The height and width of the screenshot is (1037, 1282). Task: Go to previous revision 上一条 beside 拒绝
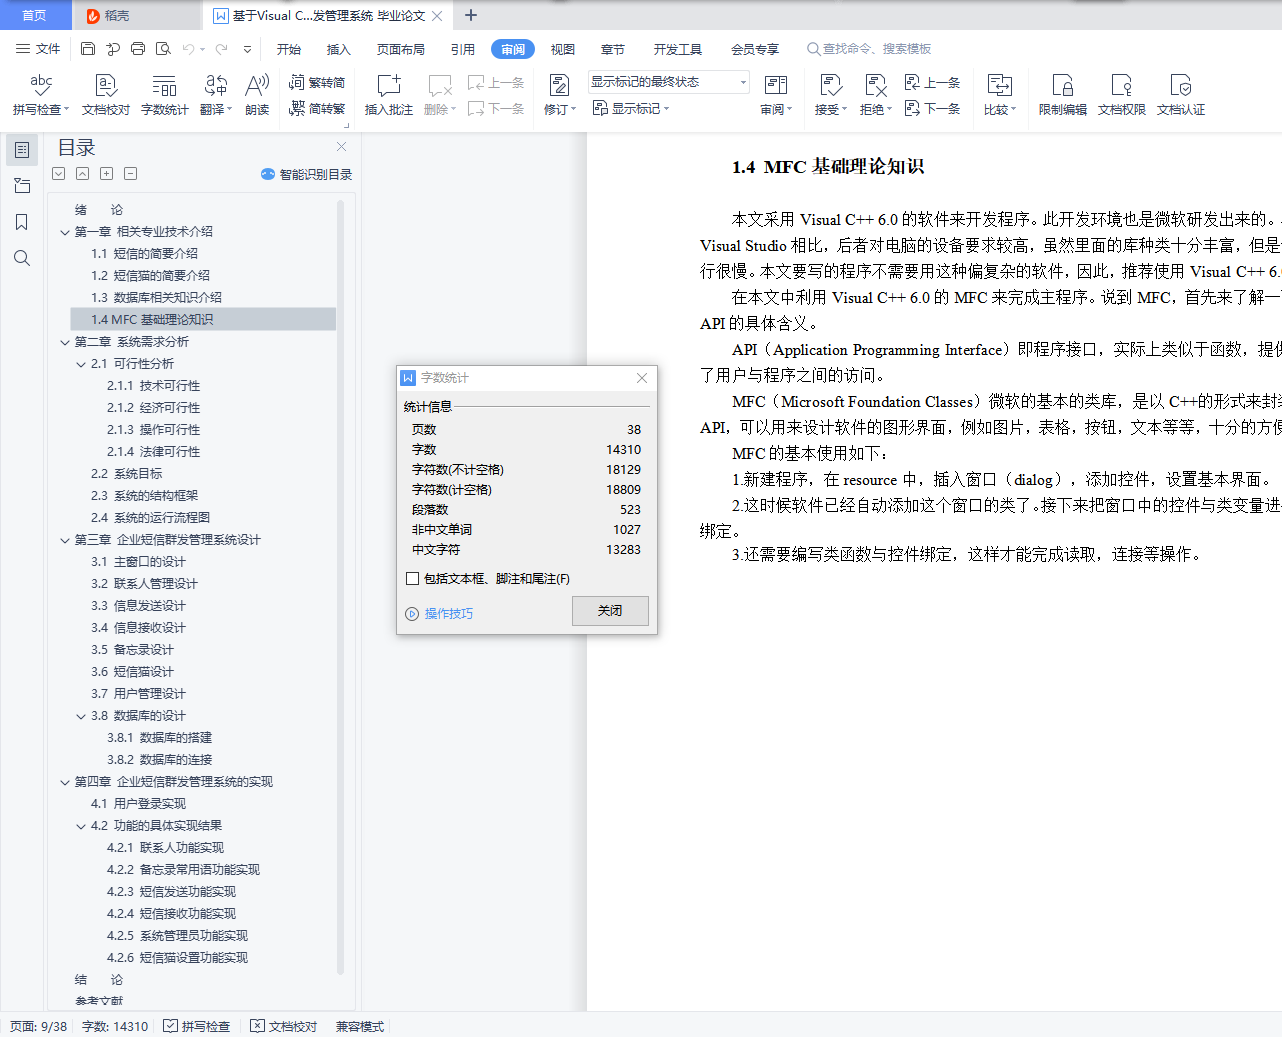click(932, 82)
